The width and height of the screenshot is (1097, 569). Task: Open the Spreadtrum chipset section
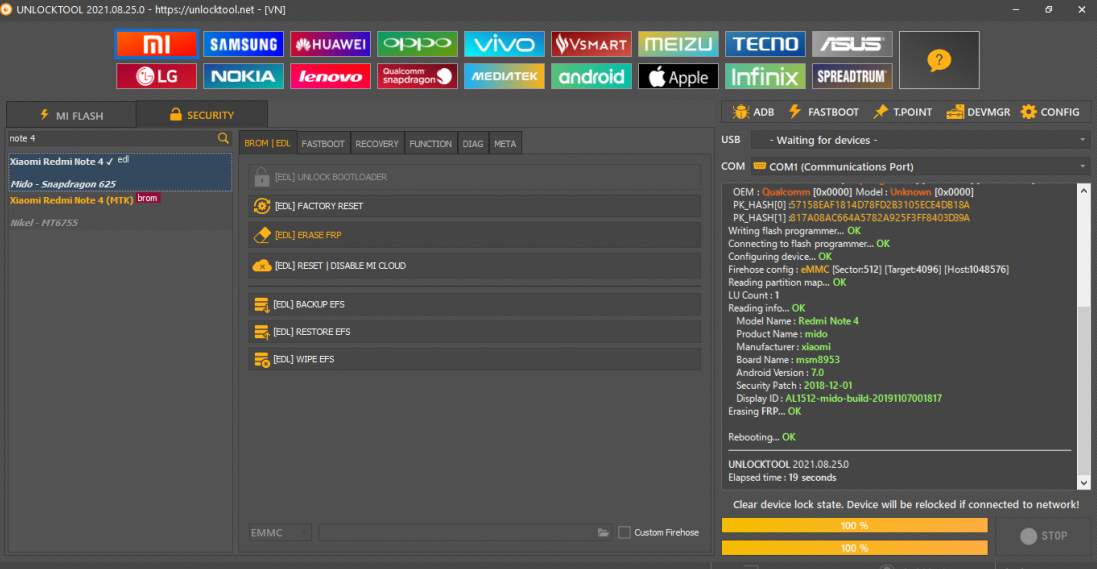[852, 76]
